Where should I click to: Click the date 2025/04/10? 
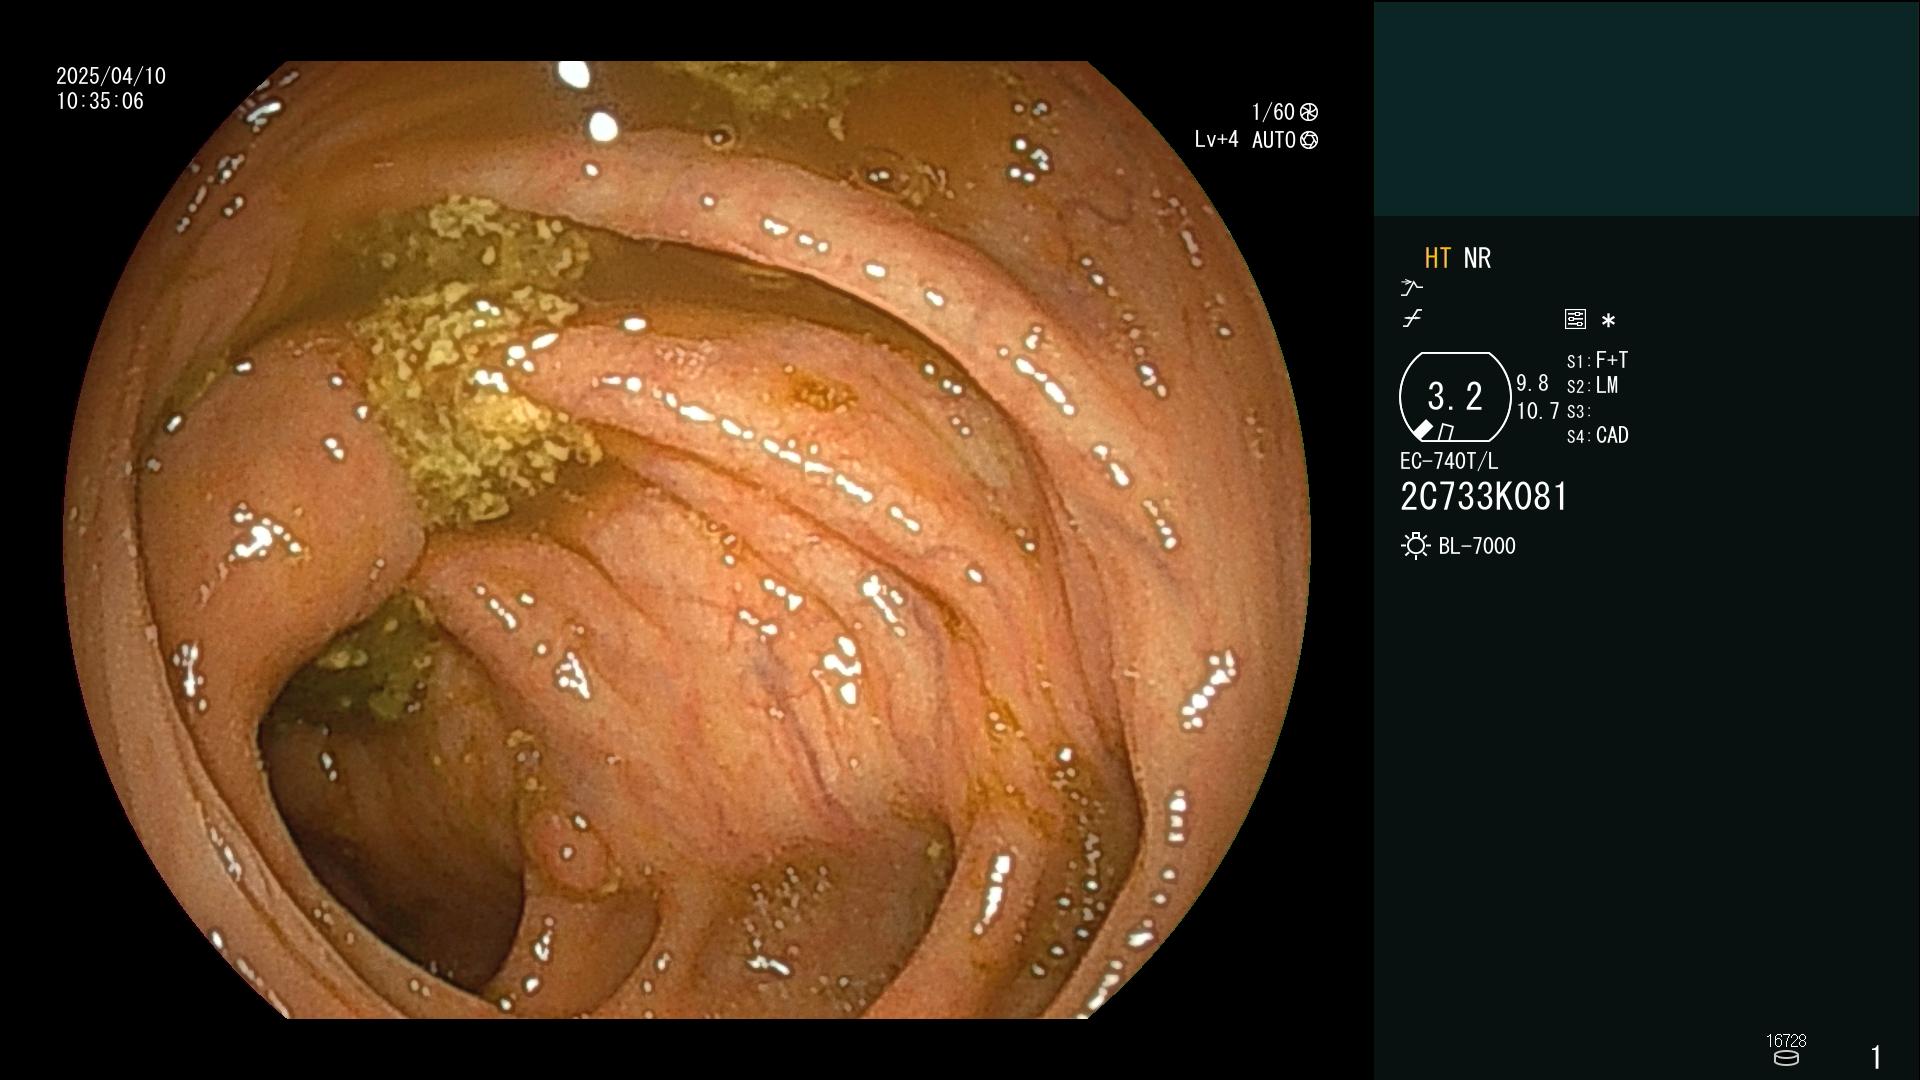(111, 76)
